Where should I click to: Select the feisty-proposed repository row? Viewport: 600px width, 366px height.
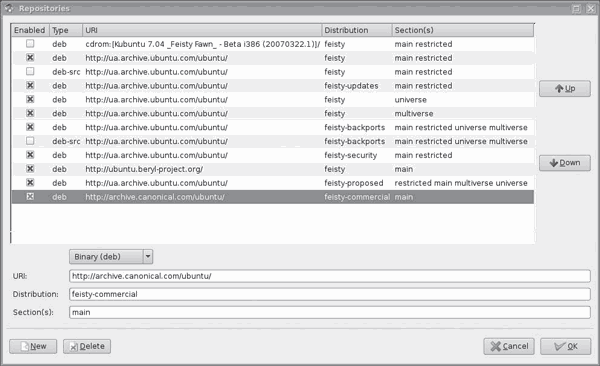tap(273, 183)
